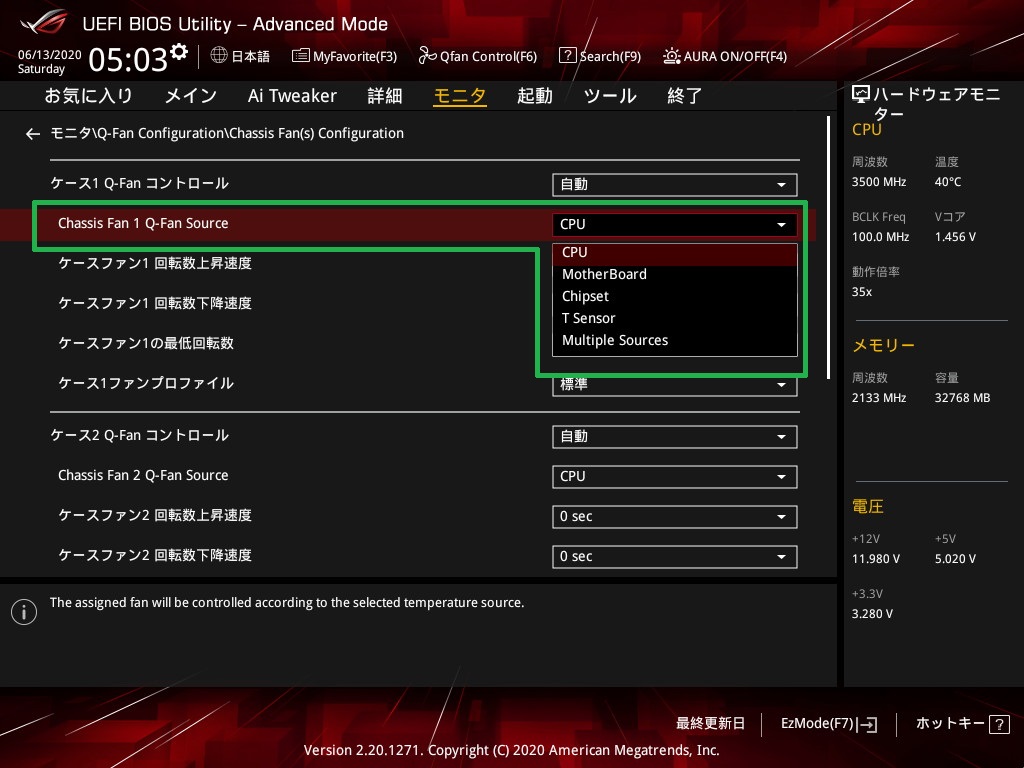Screen dimensions: 1024x768
Task: Open ケース1ファンプロファイル dropdown
Action: pos(675,385)
